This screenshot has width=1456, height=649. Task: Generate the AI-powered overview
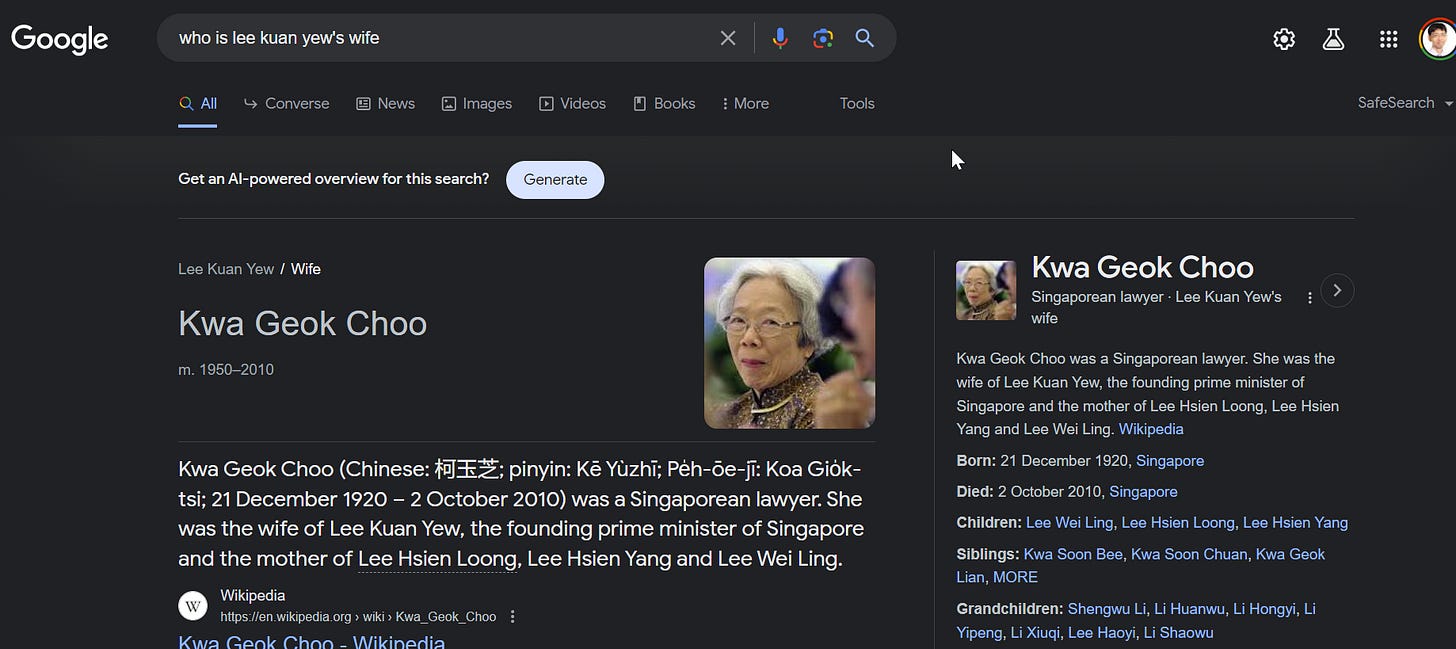(x=555, y=180)
